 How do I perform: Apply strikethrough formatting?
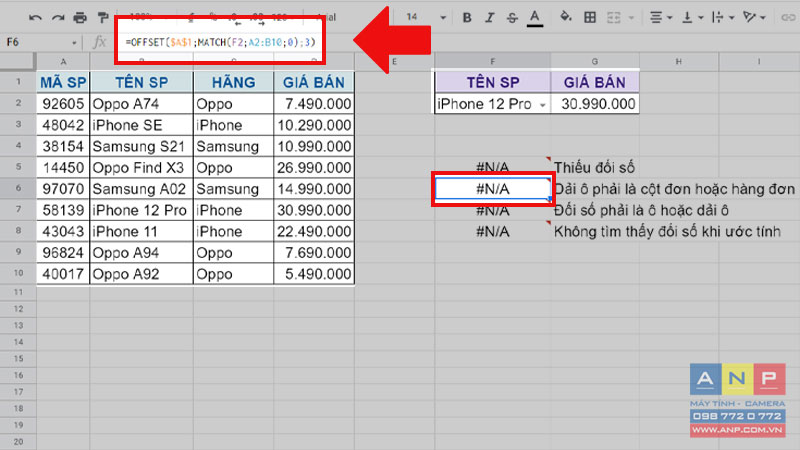pos(512,18)
